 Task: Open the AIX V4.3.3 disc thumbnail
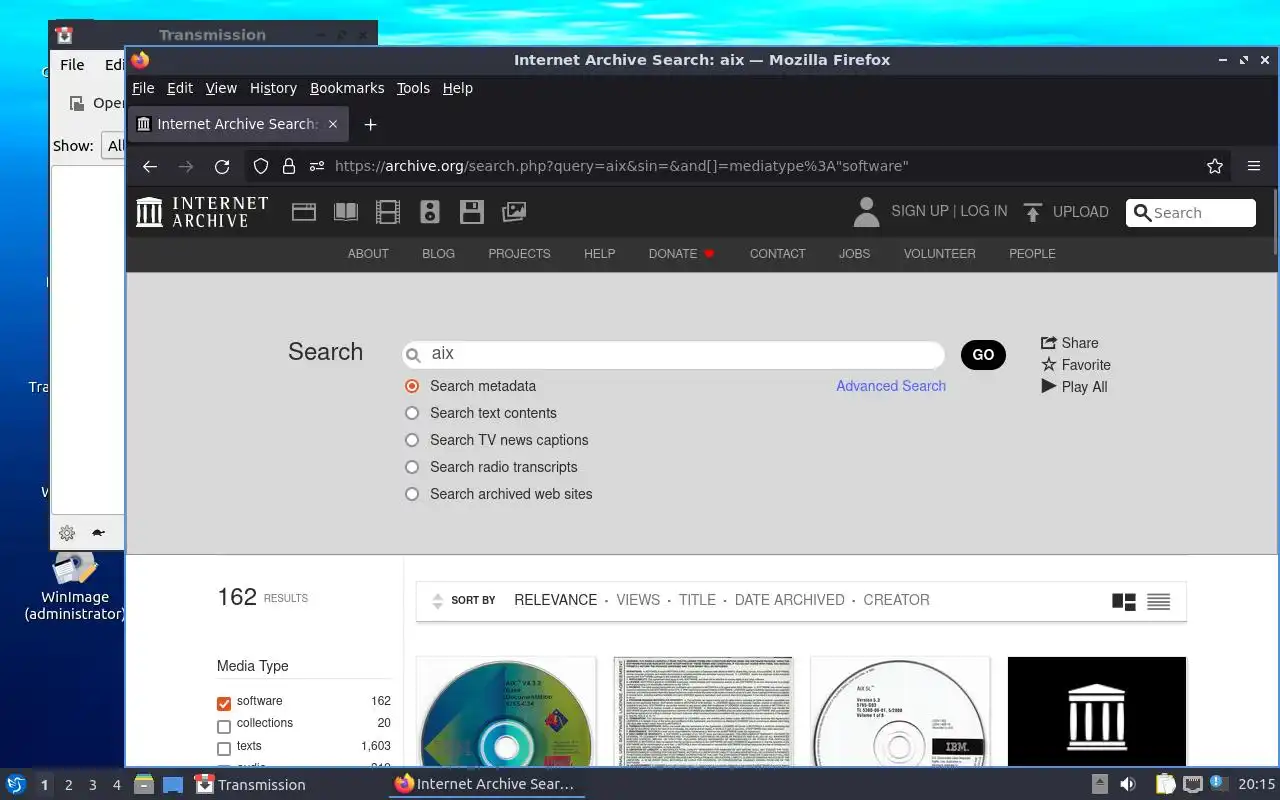click(x=506, y=712)
